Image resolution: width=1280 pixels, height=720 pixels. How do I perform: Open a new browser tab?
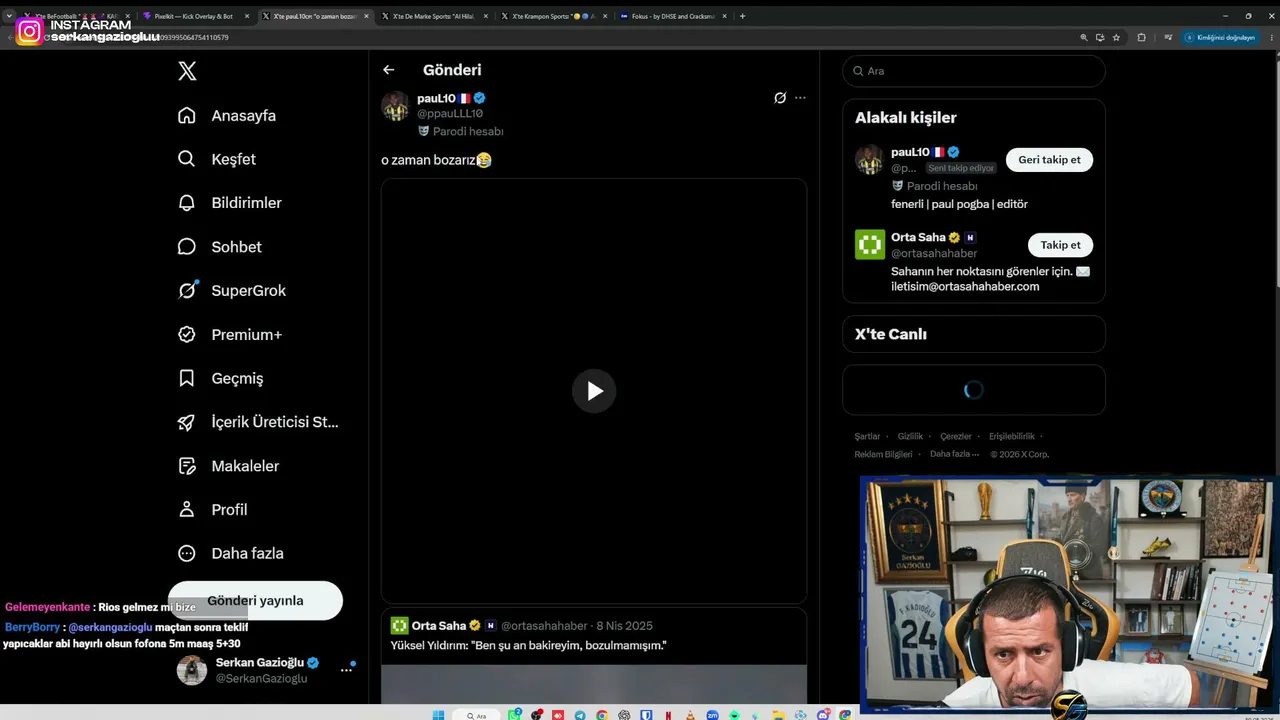(742, 16)
